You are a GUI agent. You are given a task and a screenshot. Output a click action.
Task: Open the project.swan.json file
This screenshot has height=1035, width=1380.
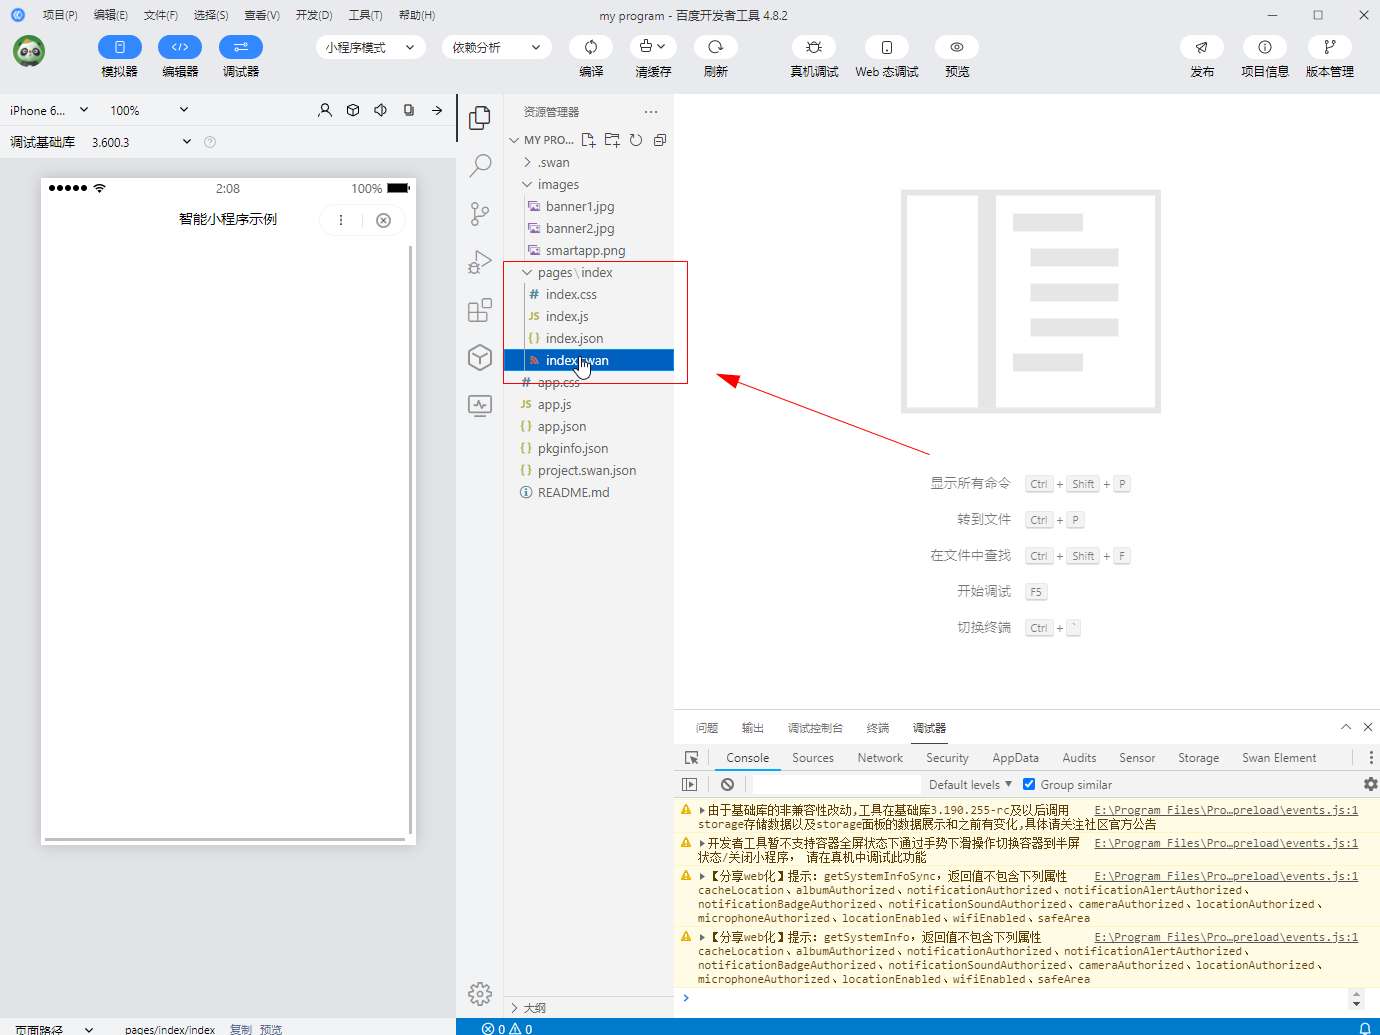[x=588, y=470]
